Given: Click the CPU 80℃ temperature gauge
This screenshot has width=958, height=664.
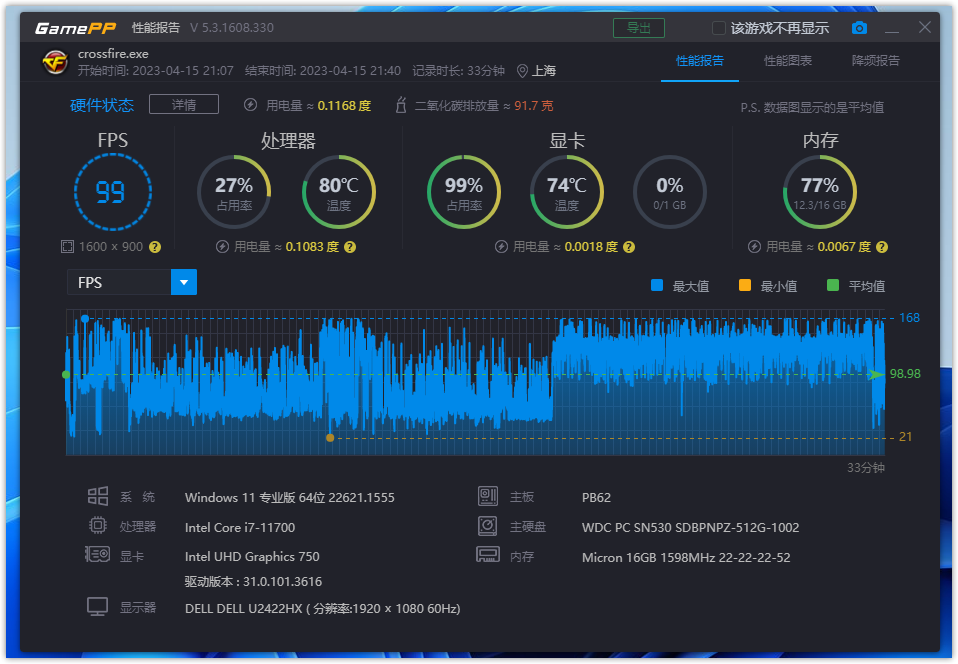Looking at the screenshot, I should pyautogui.click(x=338, y=192).
